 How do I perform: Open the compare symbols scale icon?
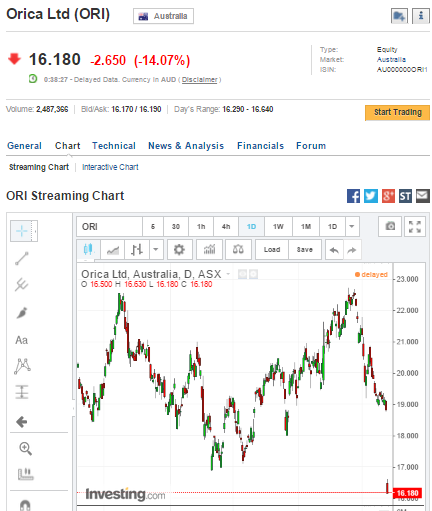point(238,249)
